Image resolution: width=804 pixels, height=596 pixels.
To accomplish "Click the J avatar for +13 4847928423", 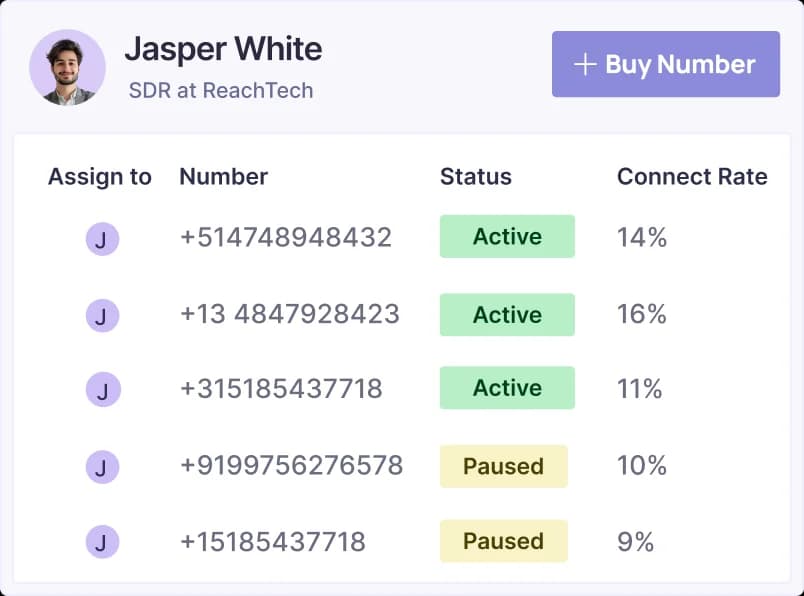I will [x=102, y=316].
